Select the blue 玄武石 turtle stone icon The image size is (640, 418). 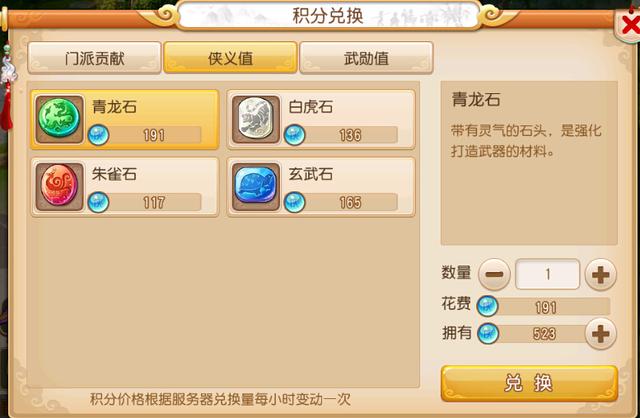coord(256,187)
